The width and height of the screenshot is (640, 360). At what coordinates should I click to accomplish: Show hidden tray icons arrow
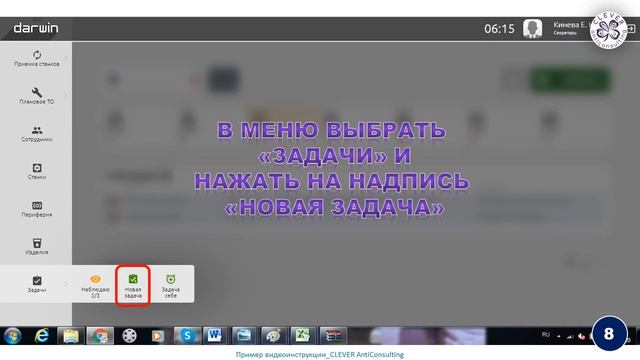coord(559,336)
